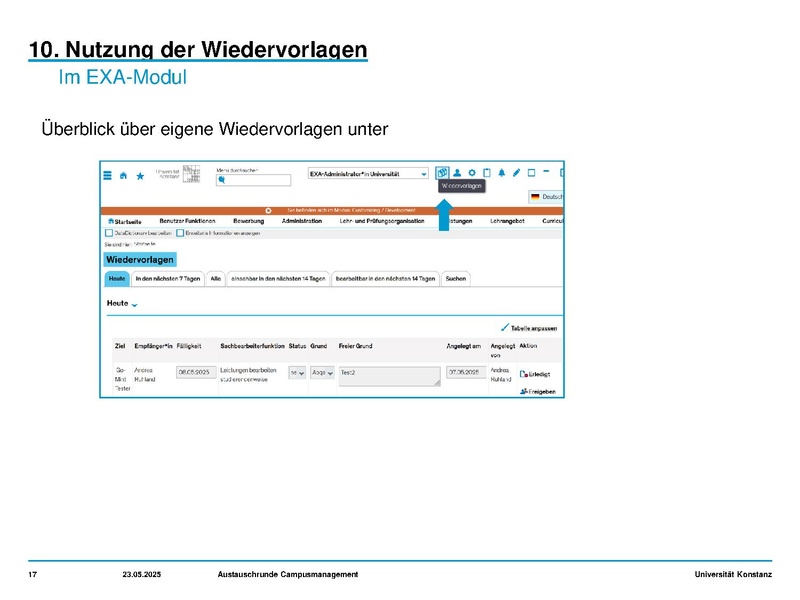Open the EXA-Administrator role dropdown

click(x=368, y=174)
